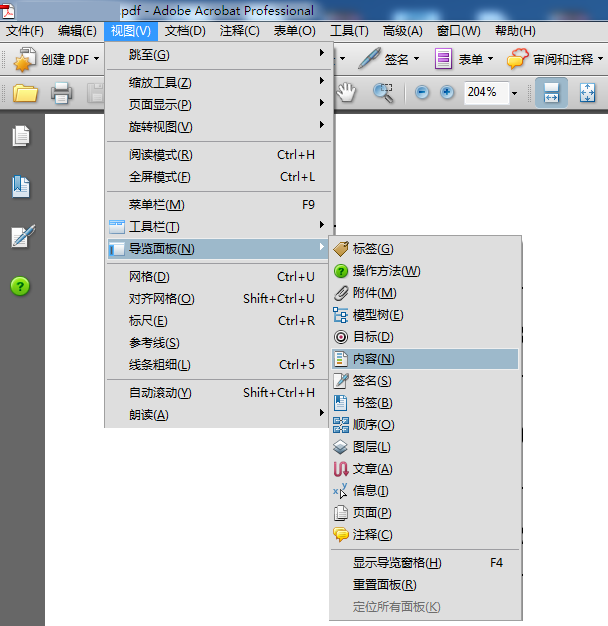Click the article thread icon beside 文章(A)
Viewport: 608px width, 626px height.
(341, 469)
